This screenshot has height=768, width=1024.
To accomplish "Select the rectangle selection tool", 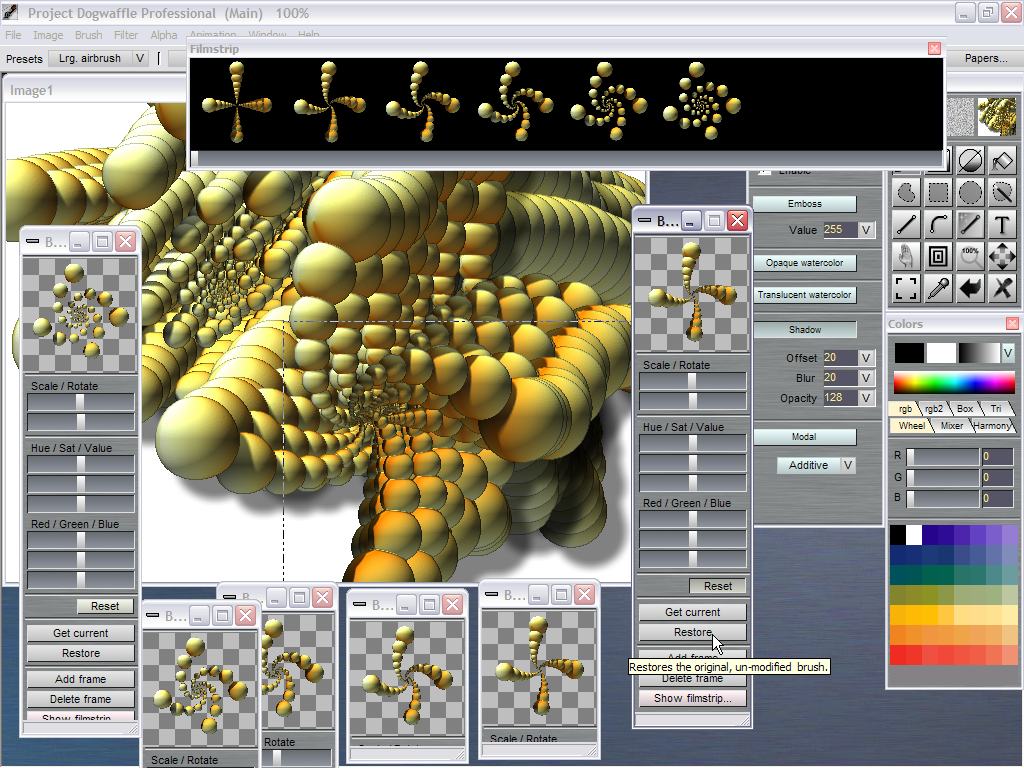I will (x=938, y=192).
